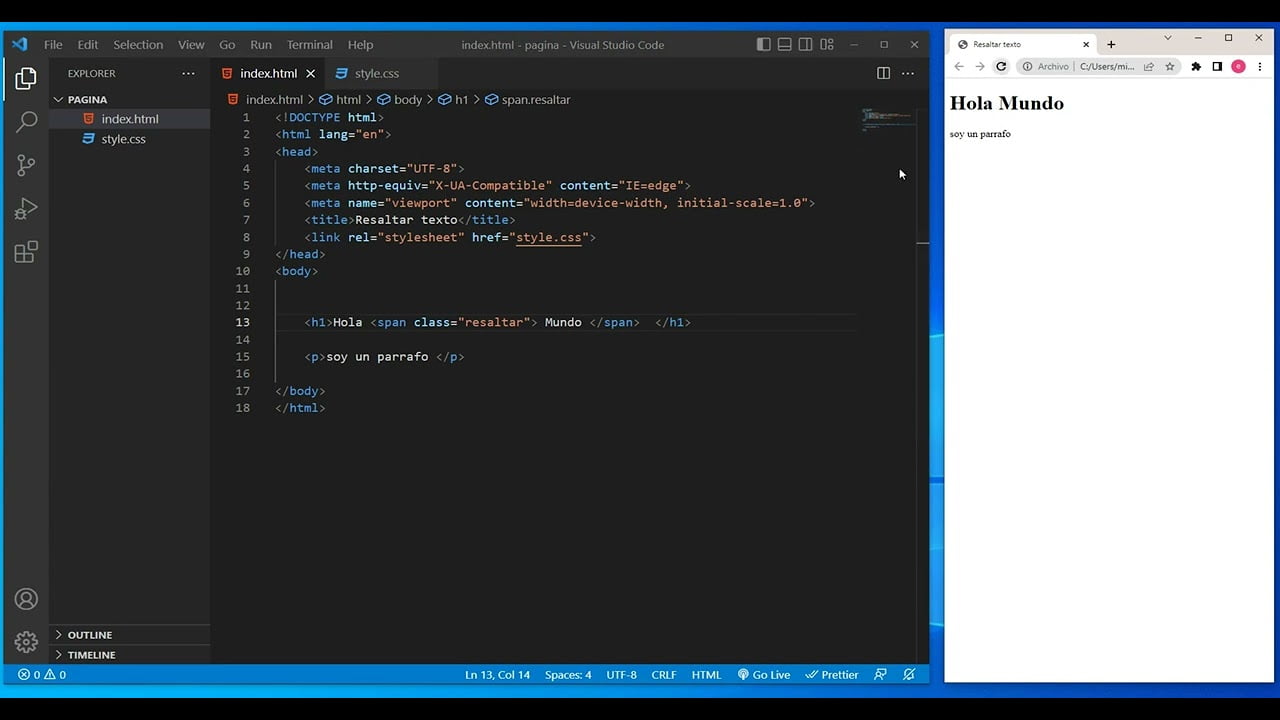Reload the page in the browser

pyautogui.click(x=1001, y=67)
